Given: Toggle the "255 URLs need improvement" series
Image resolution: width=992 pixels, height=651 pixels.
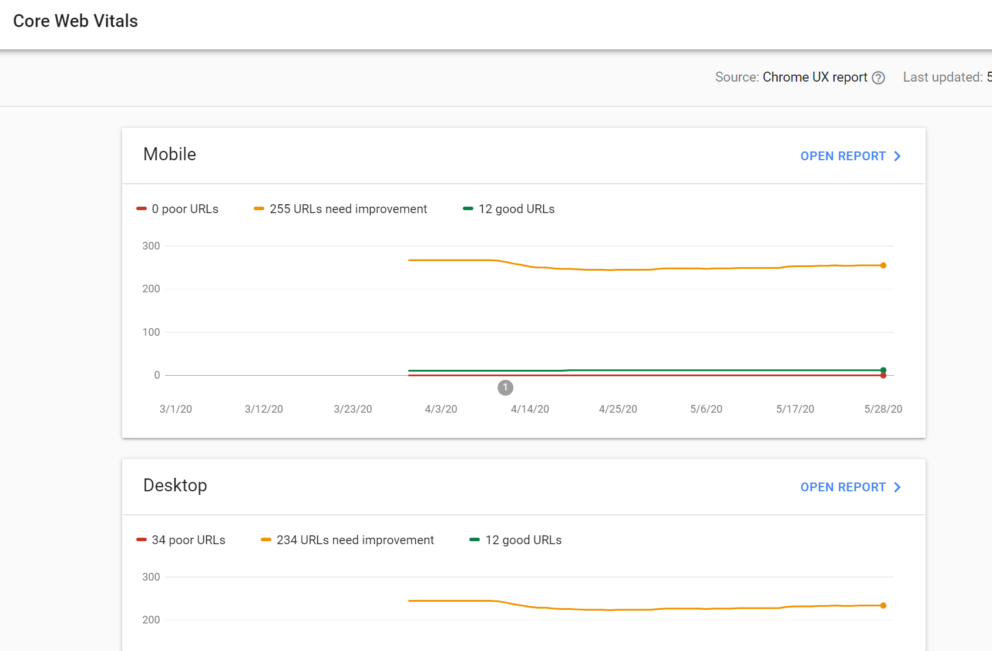Looking at the screenshot, I should click(x=346, y=208).
